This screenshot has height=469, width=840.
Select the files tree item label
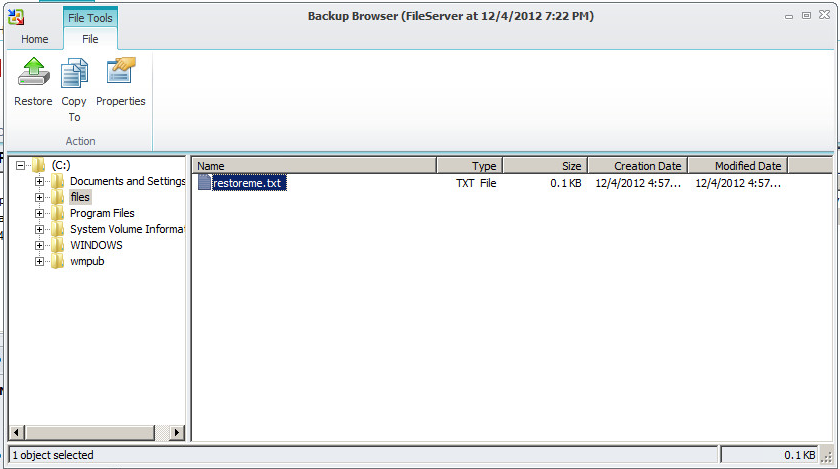pyautogui.click(x=80, y=197)
